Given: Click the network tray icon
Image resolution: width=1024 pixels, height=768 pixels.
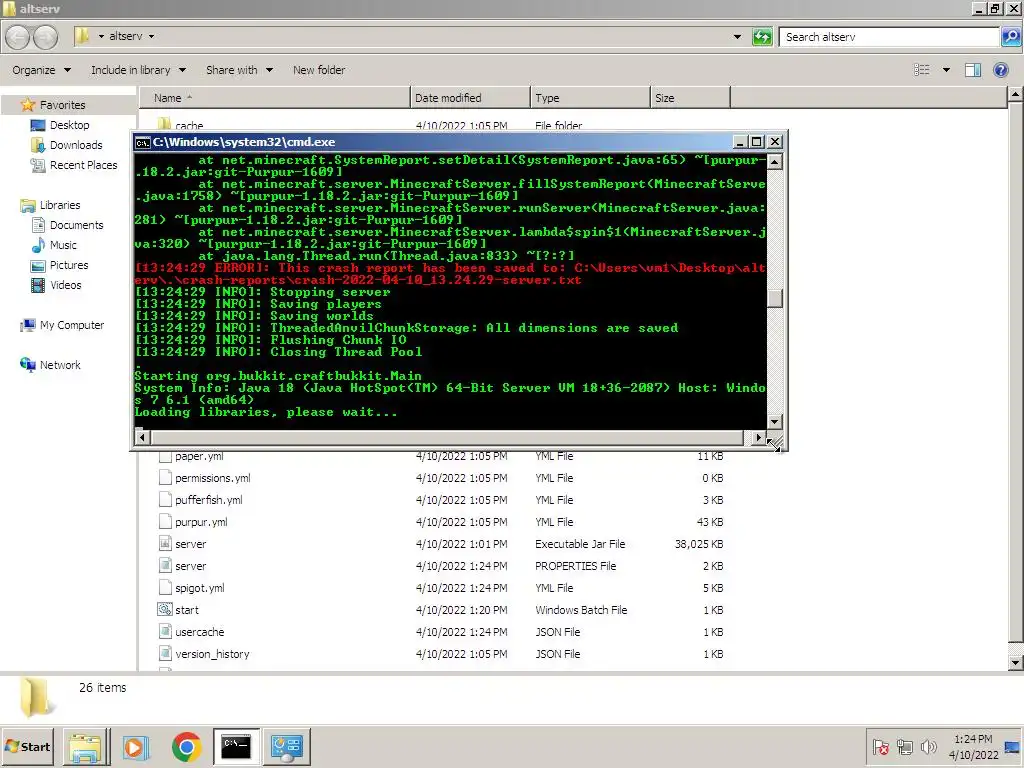Looking at the screenshot, I should click(904, 747).
